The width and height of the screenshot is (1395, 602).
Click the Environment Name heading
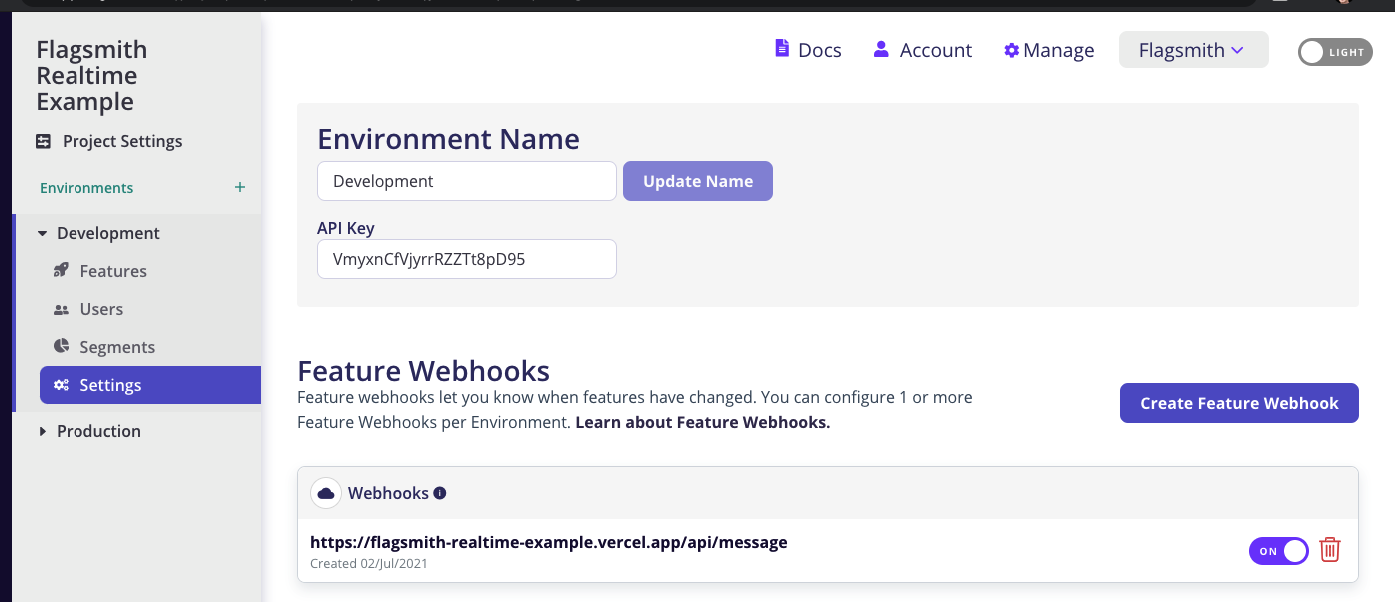point(449,139)
